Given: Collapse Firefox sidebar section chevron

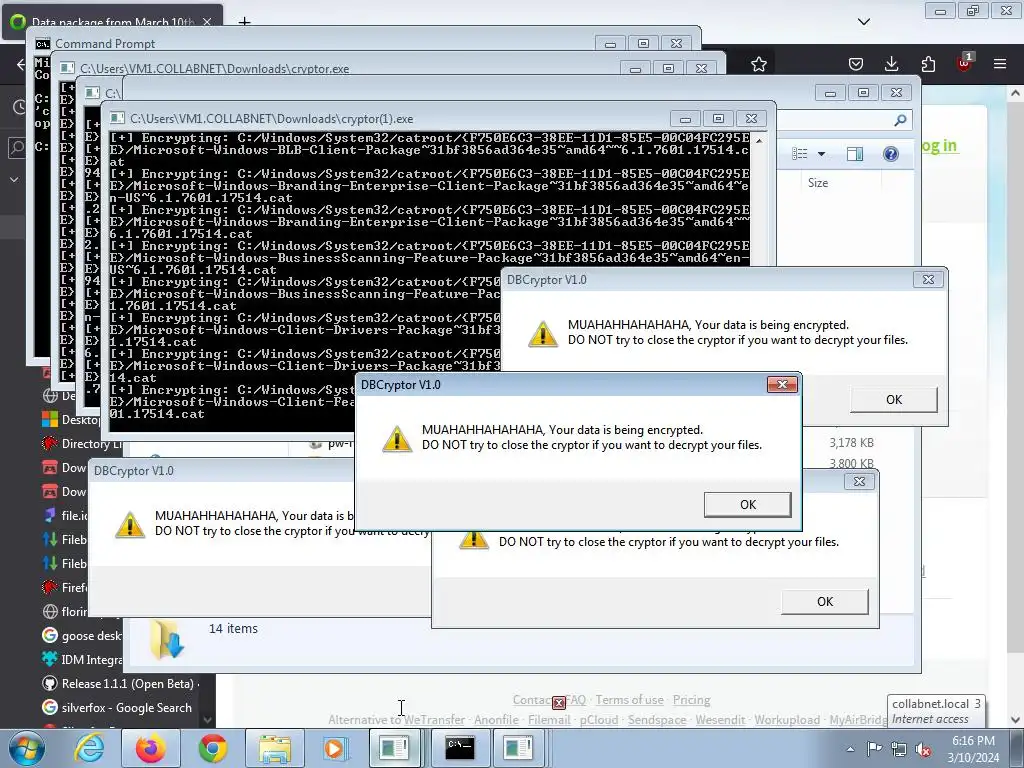Looking at the screenshot, I should point(14,179).
